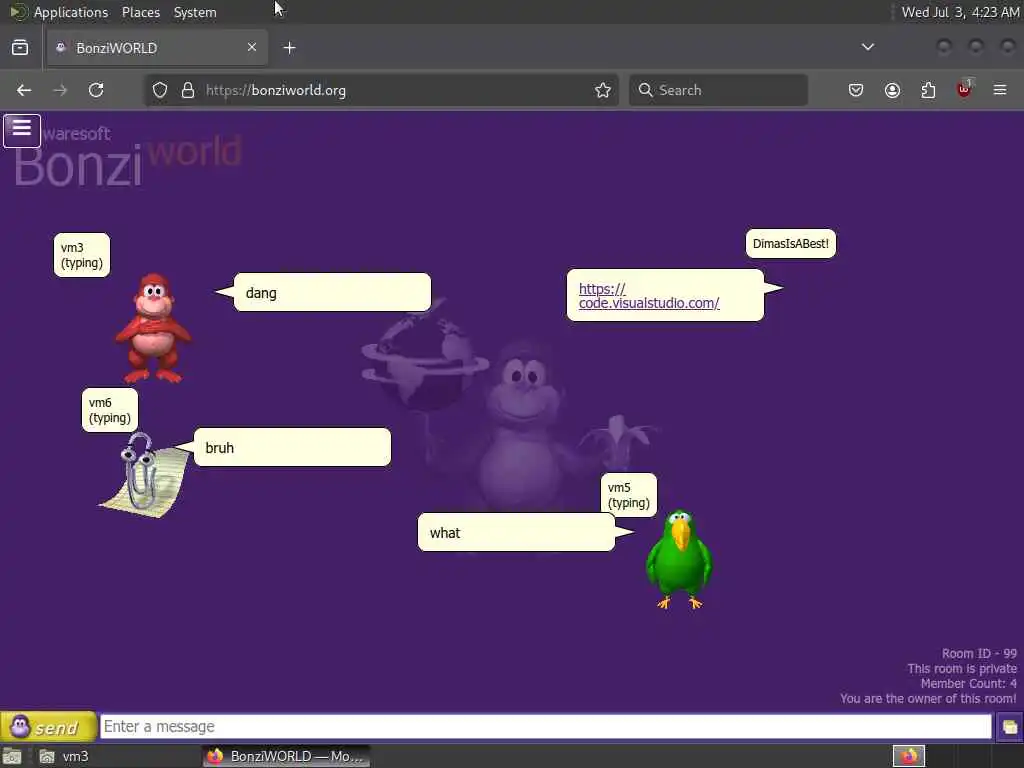Open the Firefox View tab icon
1024x768 pixels.
20,48
